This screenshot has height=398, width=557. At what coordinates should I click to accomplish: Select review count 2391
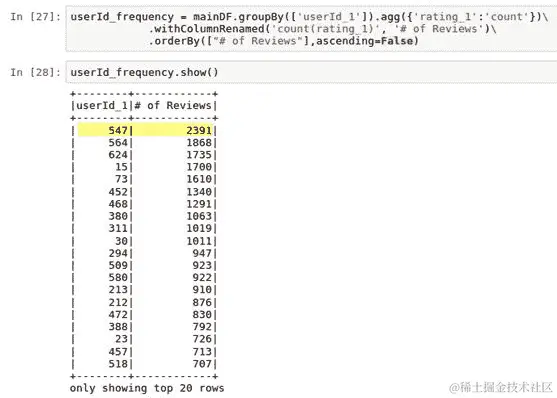[199, 130]
